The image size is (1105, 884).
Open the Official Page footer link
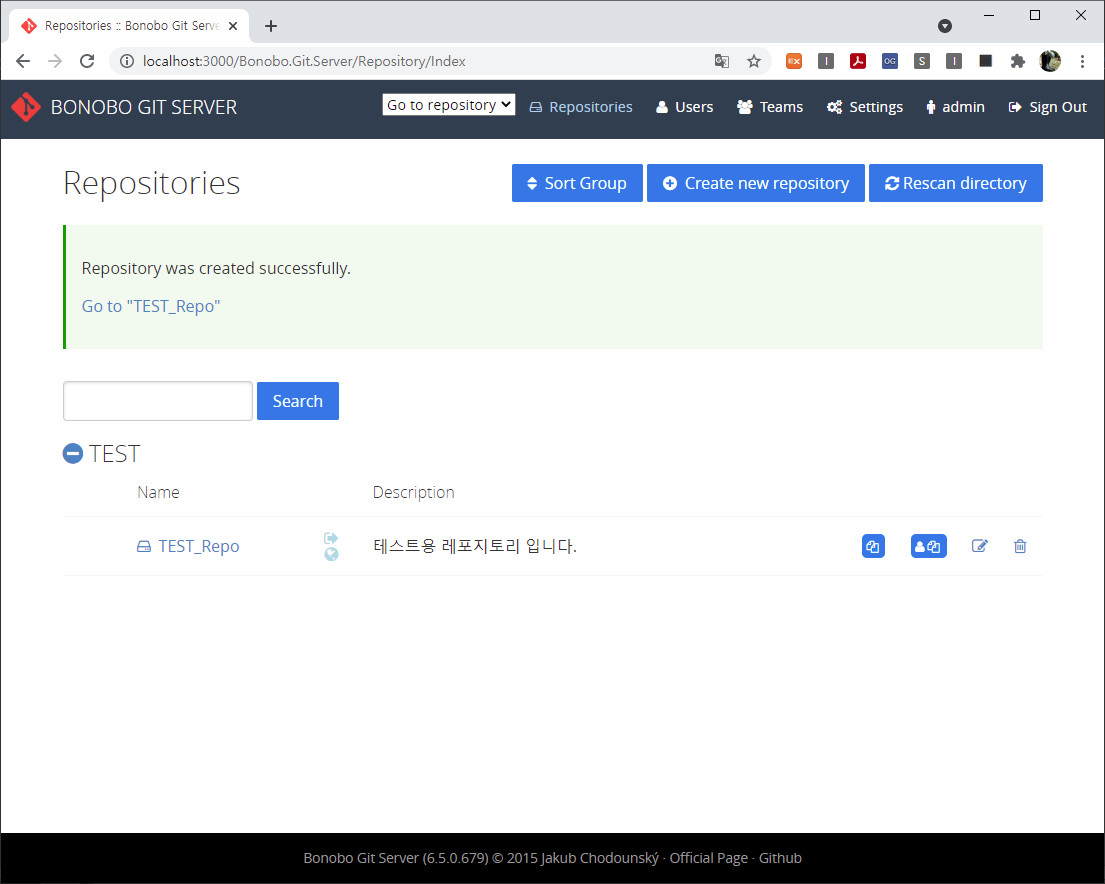tap(708, 858)
